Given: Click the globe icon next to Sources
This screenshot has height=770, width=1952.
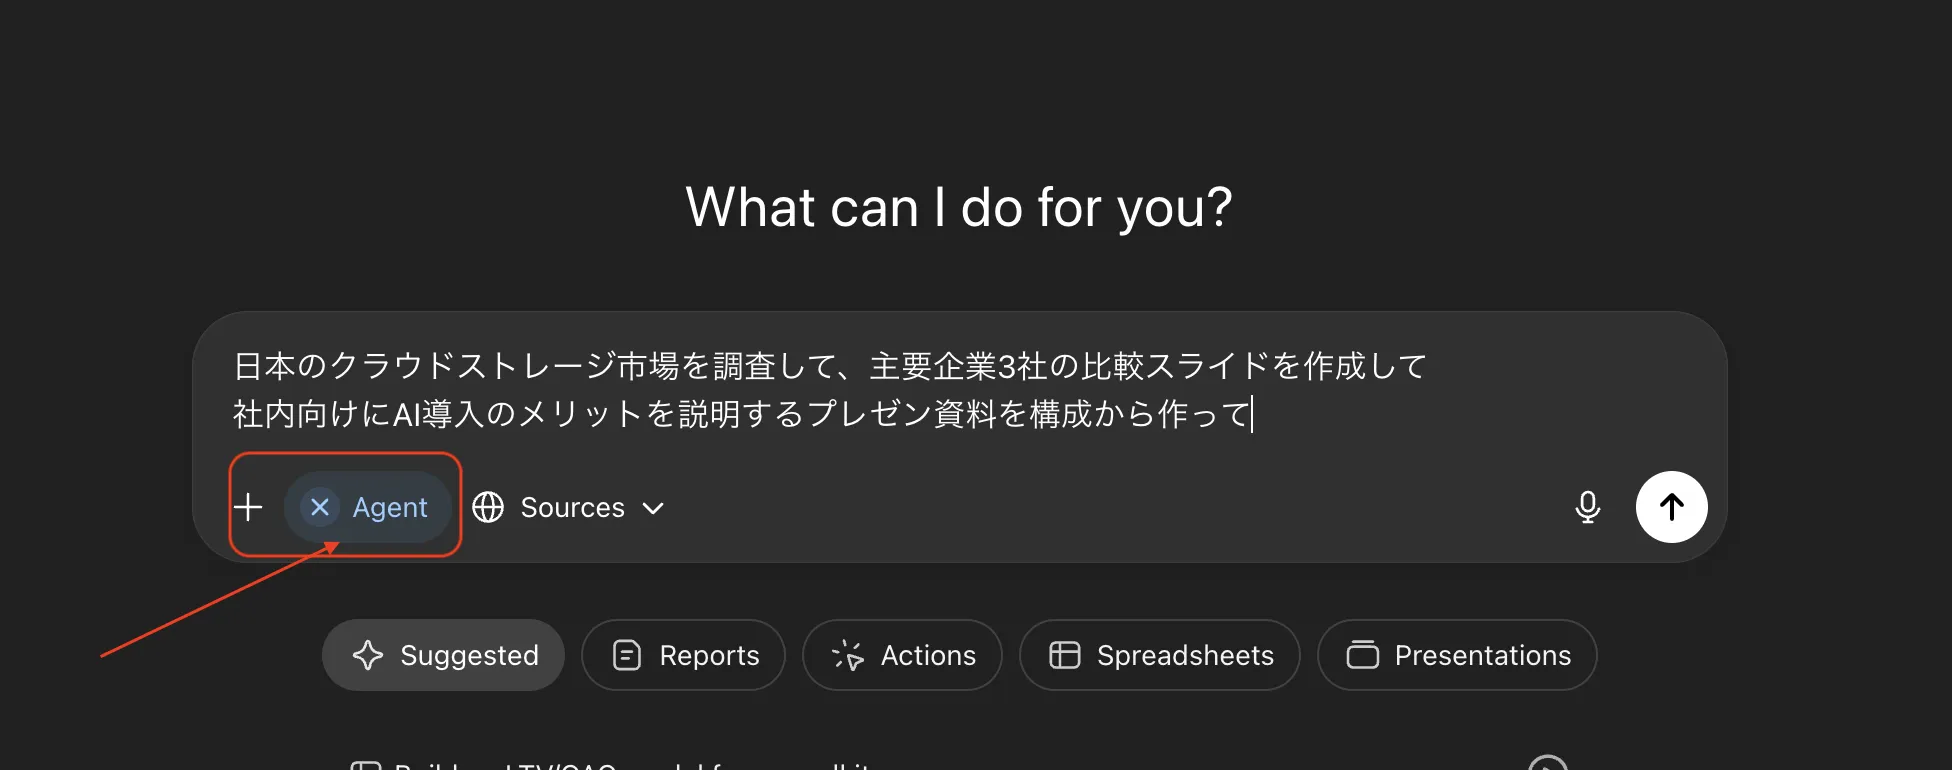Looking at the screenshot, I should click(x=489, y=507).
